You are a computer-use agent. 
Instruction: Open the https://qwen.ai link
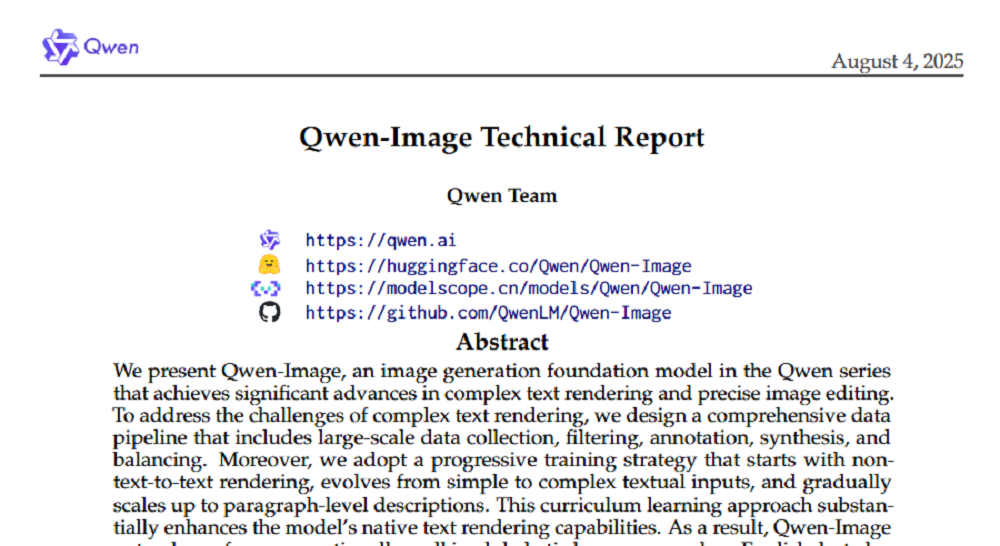pos(381,240)
